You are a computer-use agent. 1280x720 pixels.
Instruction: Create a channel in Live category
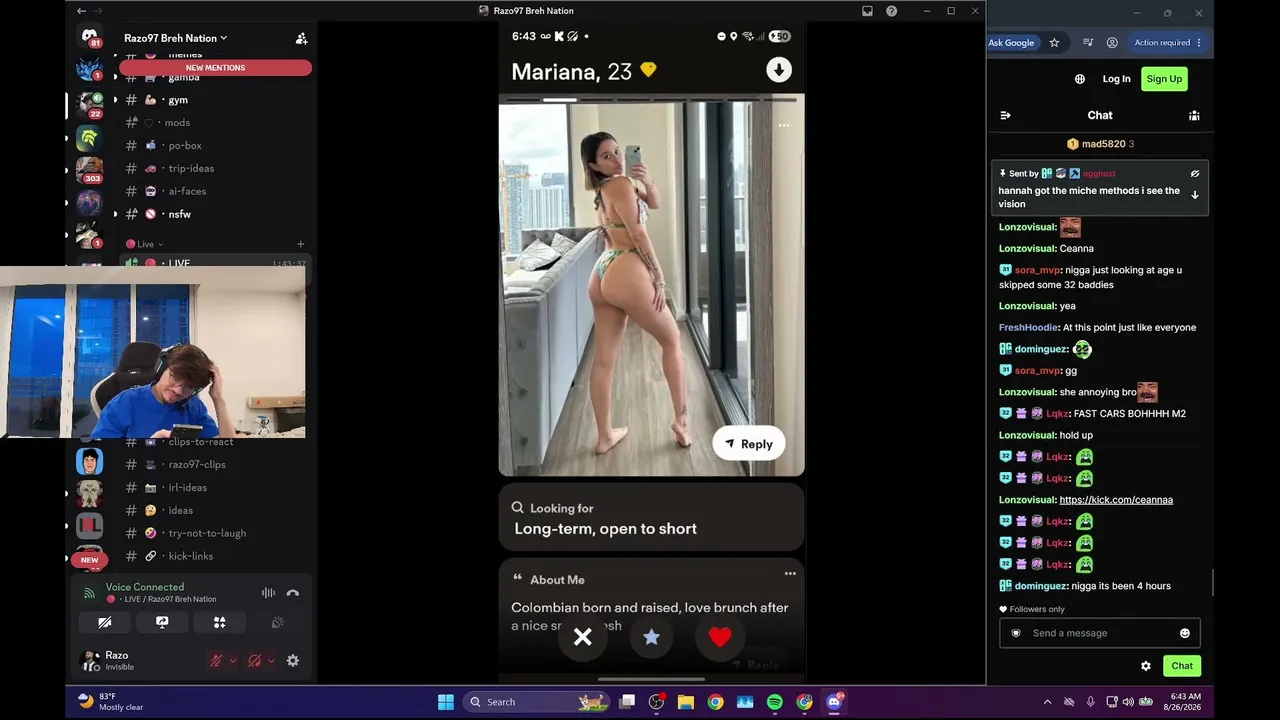pyautogui.click(x=301, y=244)
